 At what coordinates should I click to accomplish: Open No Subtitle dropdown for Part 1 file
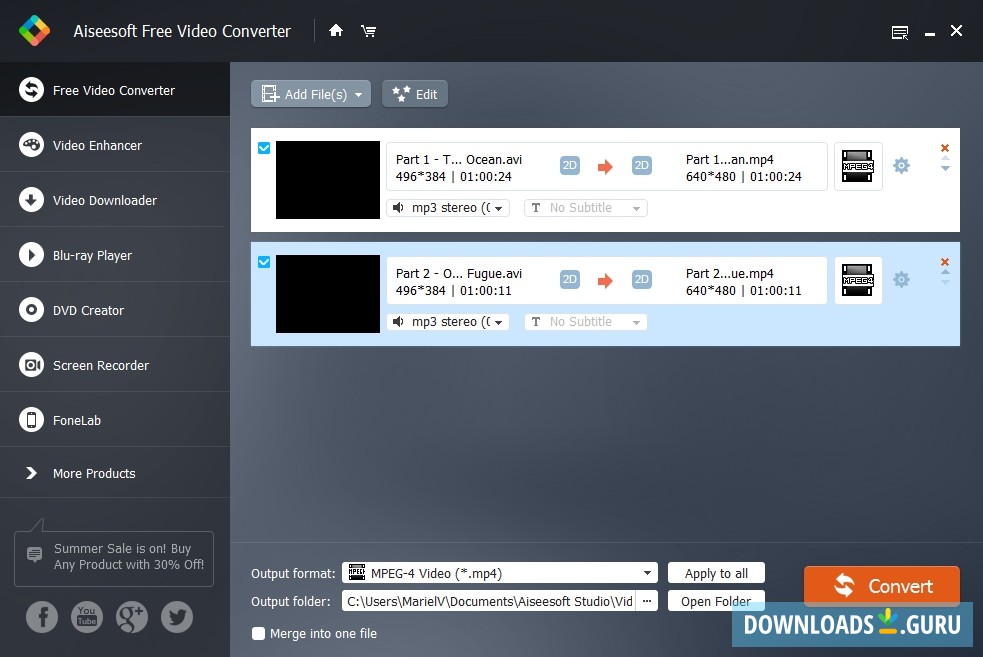click(586, 208)
